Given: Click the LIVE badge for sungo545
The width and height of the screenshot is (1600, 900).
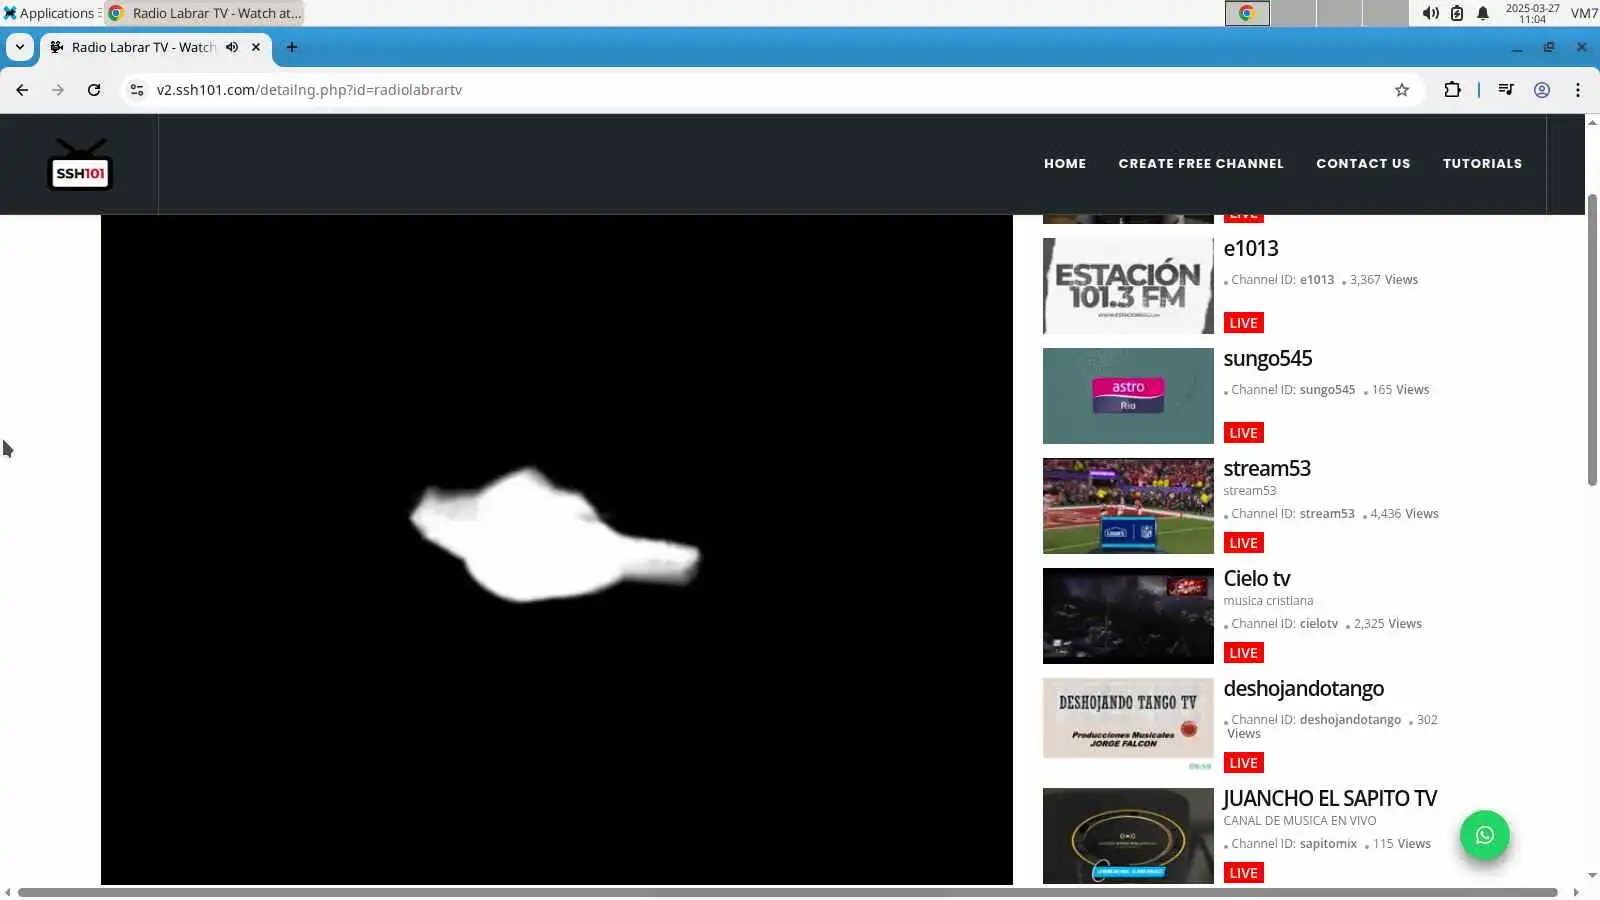Looking at the screenshot, I should [x=1244, y=433].
